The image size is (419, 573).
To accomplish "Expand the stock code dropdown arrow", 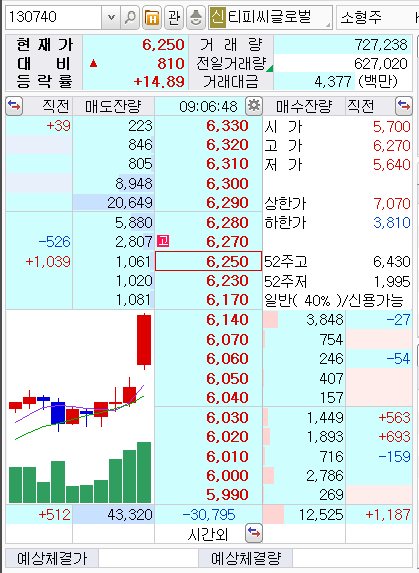I will tap(111, 17).
